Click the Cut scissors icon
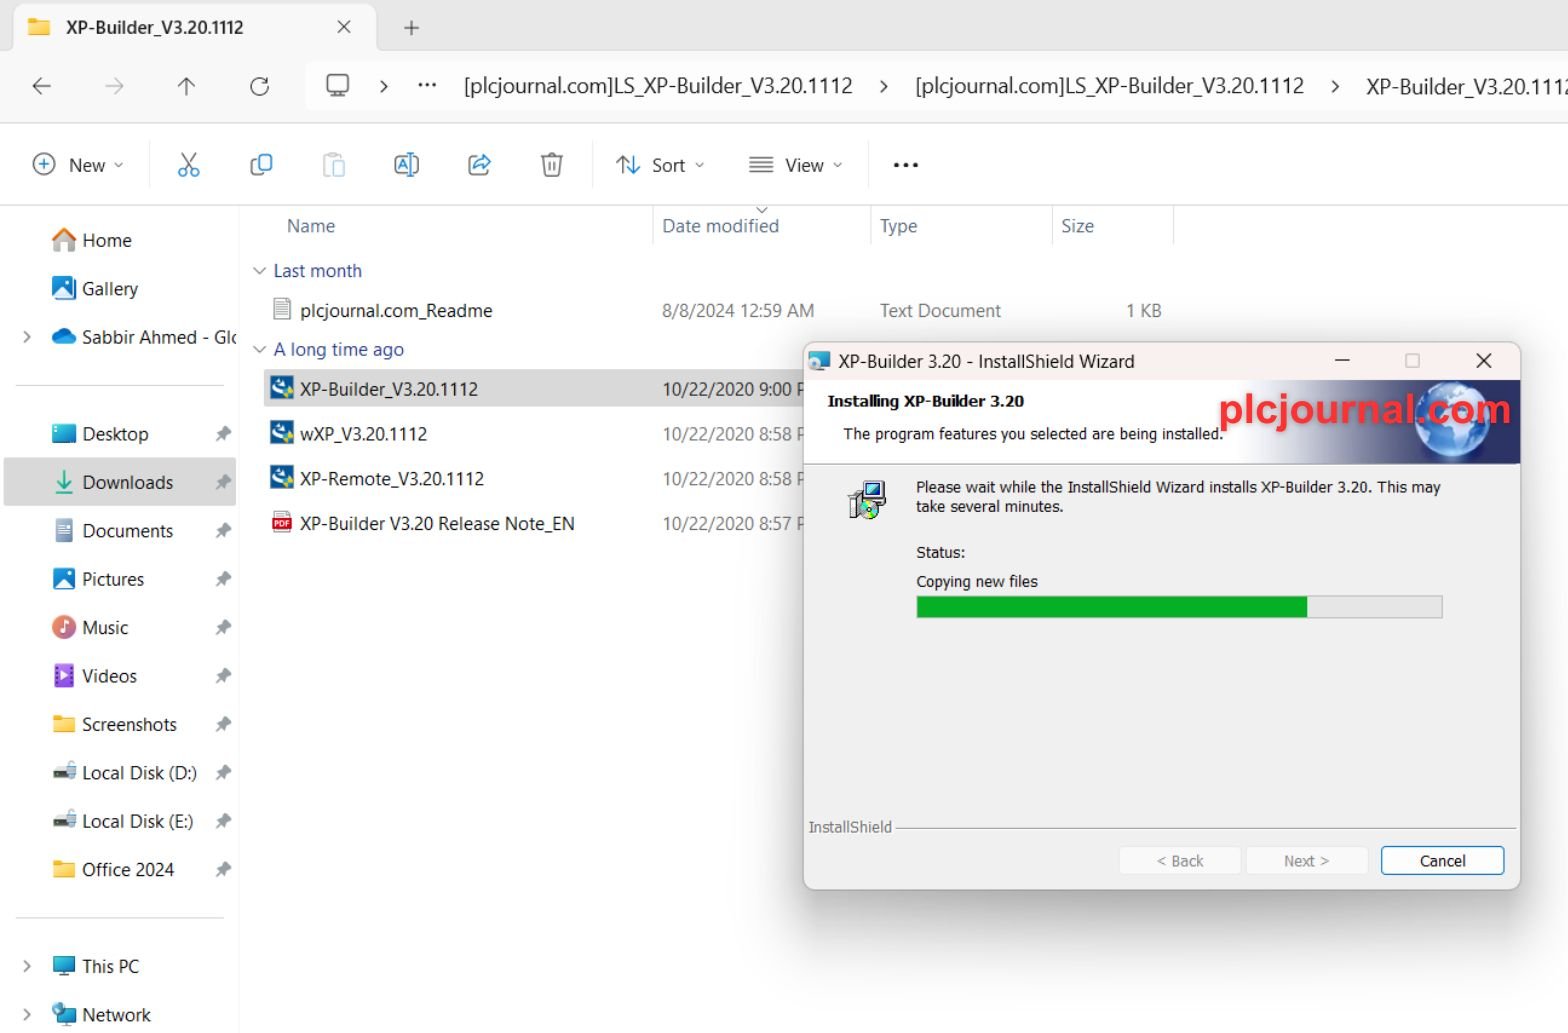 (x=188, y=165)
